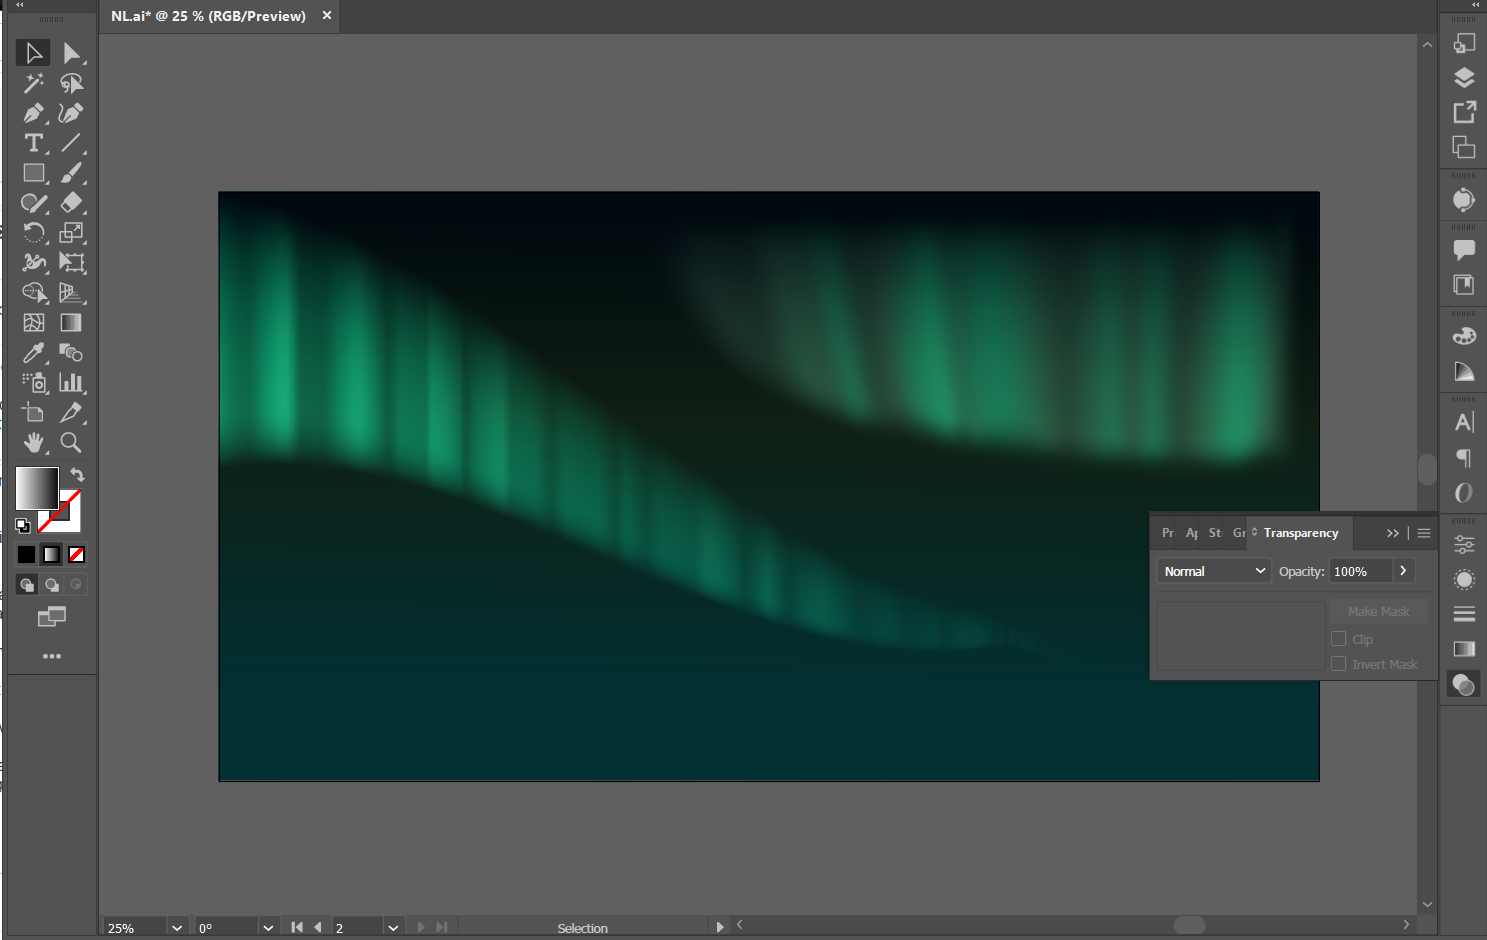The image size is (1487, 940).
Task: Select the Mesh tool
Action: pyautogui.click(x=33, y=323)
